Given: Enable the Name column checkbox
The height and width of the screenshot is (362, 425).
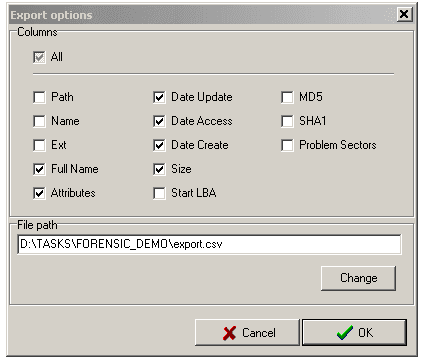Looking at the screenshot, I should (39, 121).
